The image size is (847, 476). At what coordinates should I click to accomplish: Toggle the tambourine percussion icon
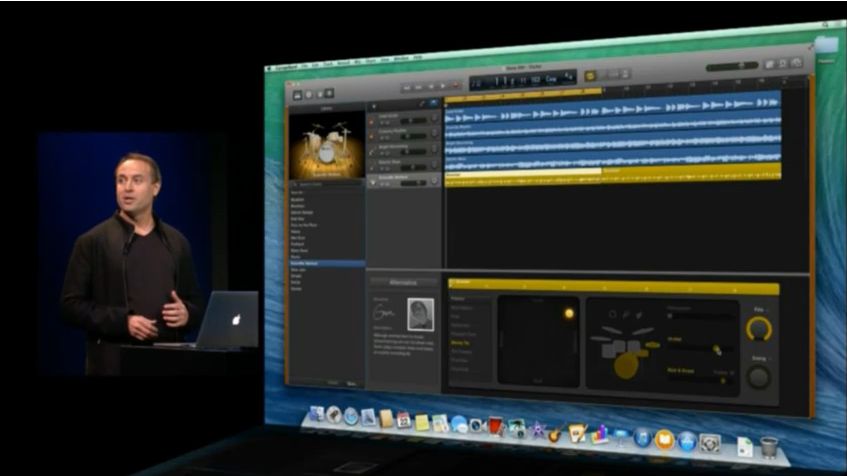click(612, 314)
